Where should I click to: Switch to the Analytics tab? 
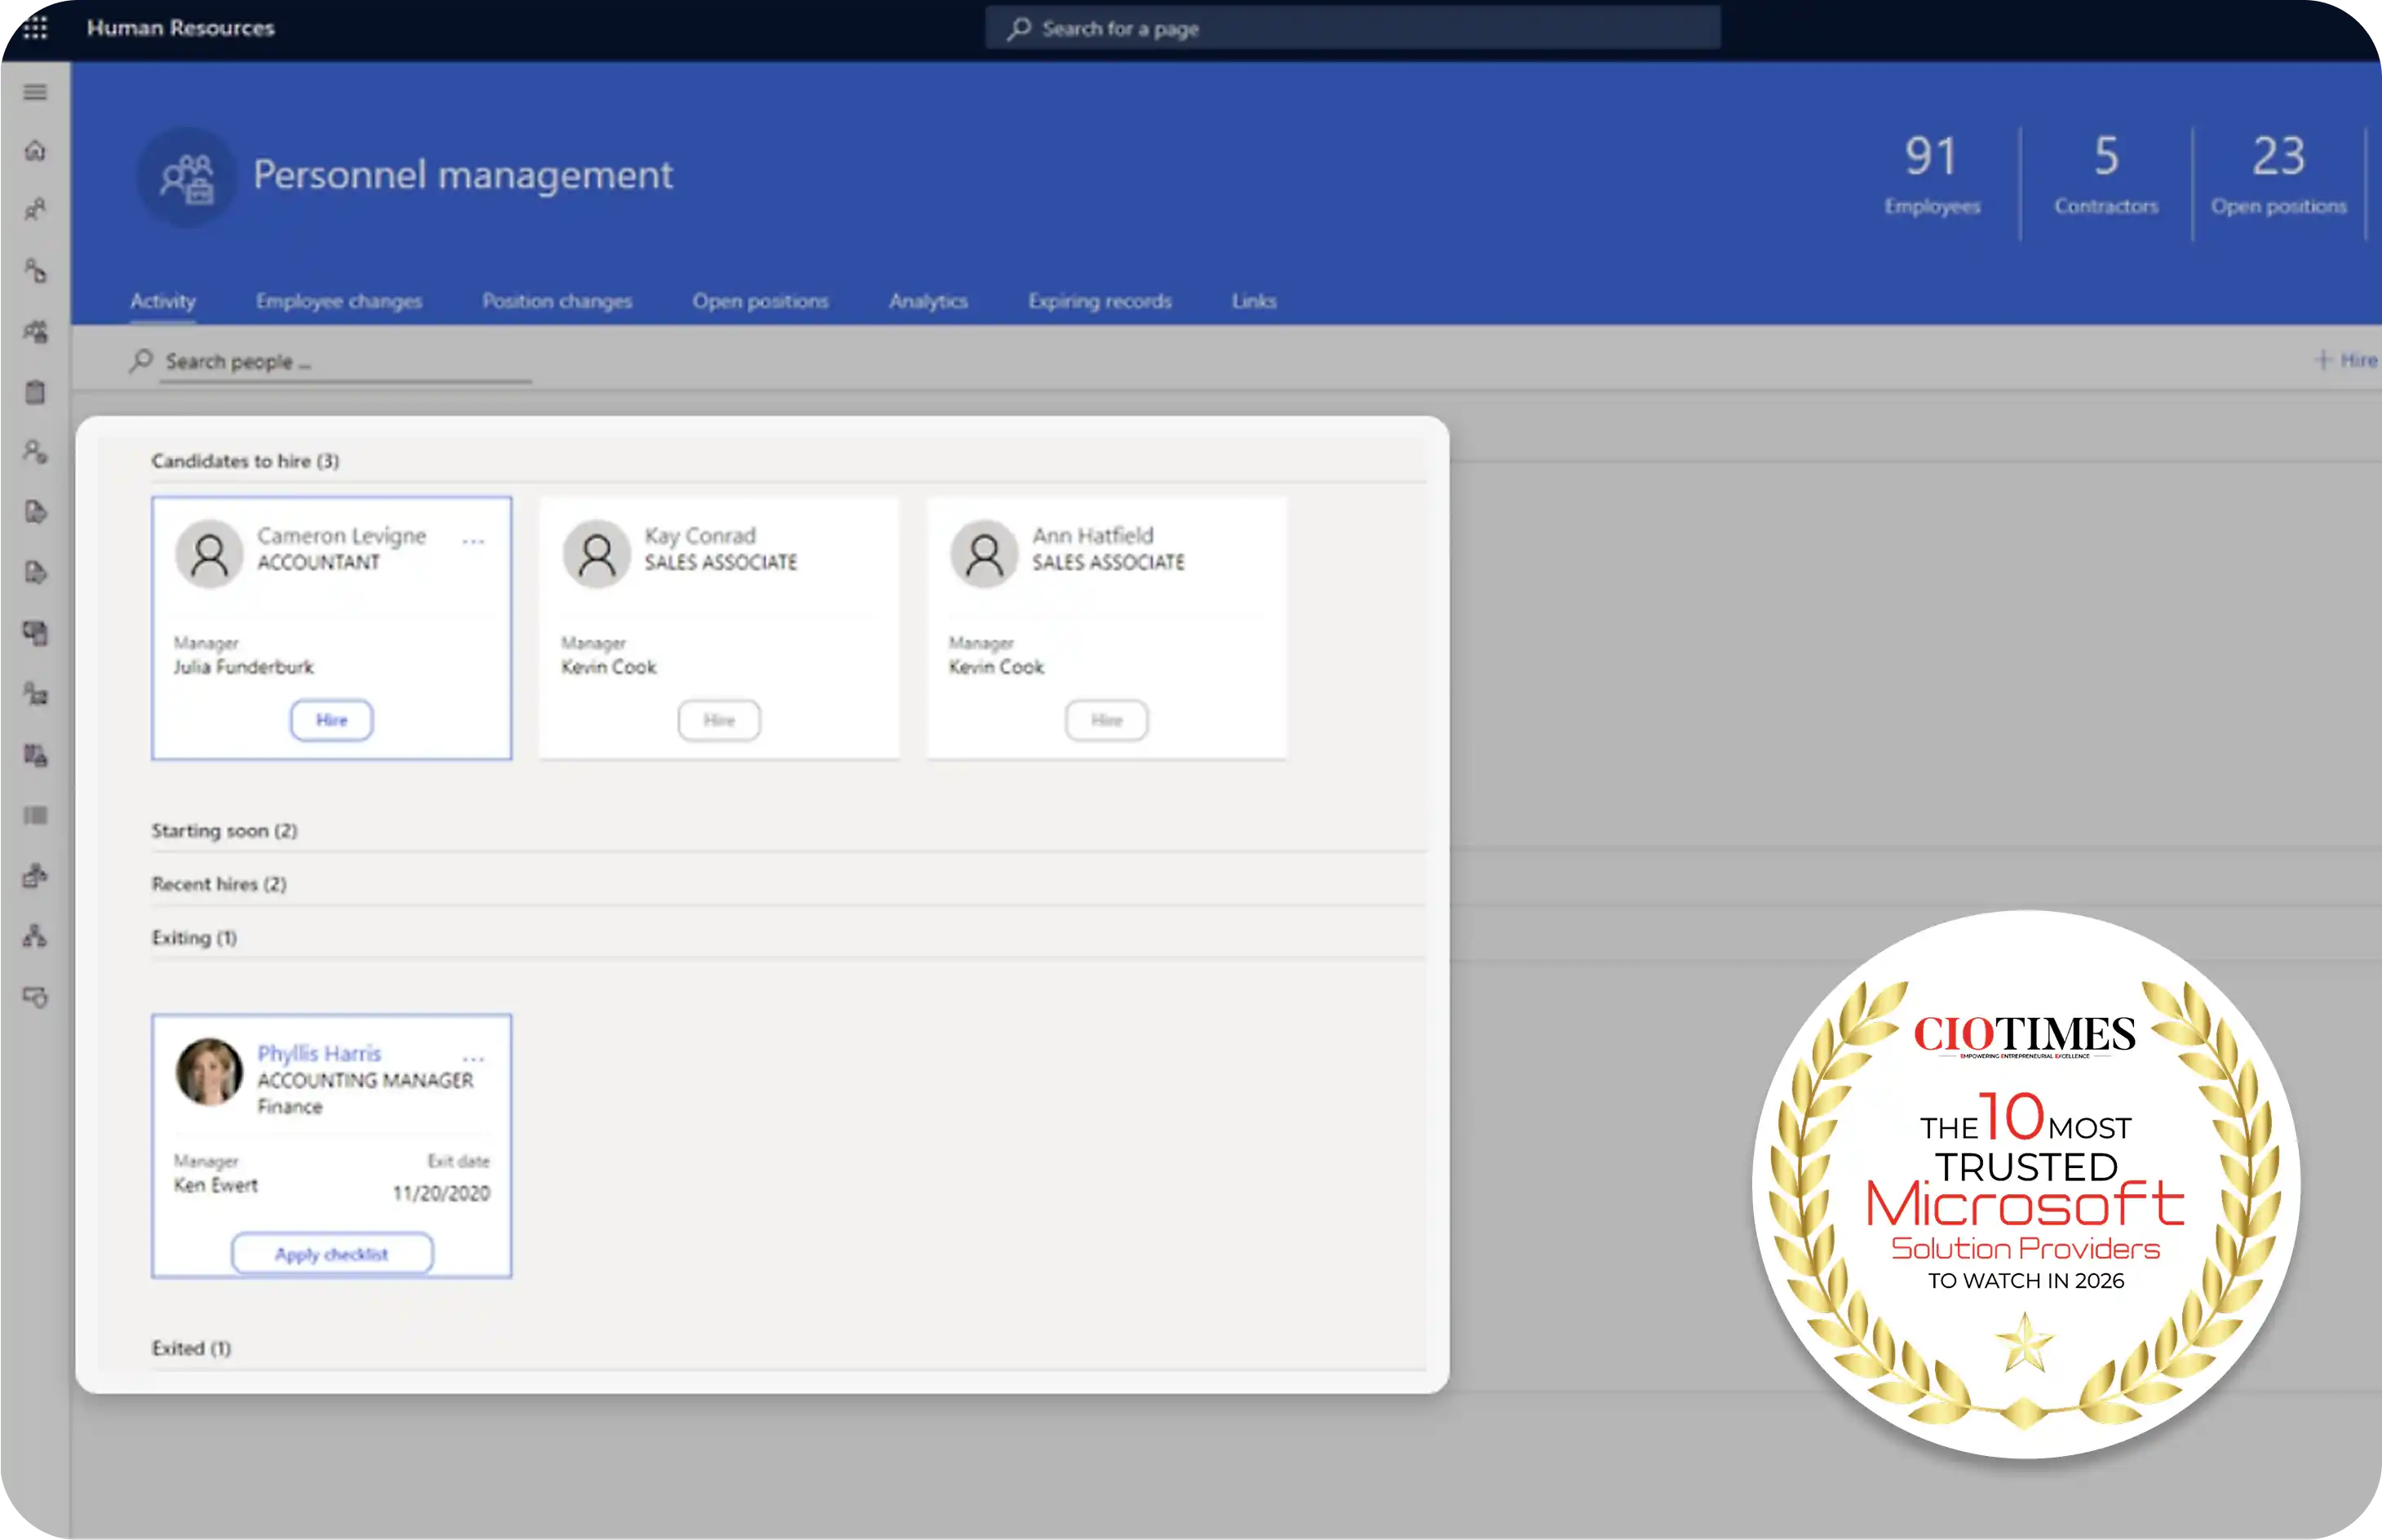point(928,301)
